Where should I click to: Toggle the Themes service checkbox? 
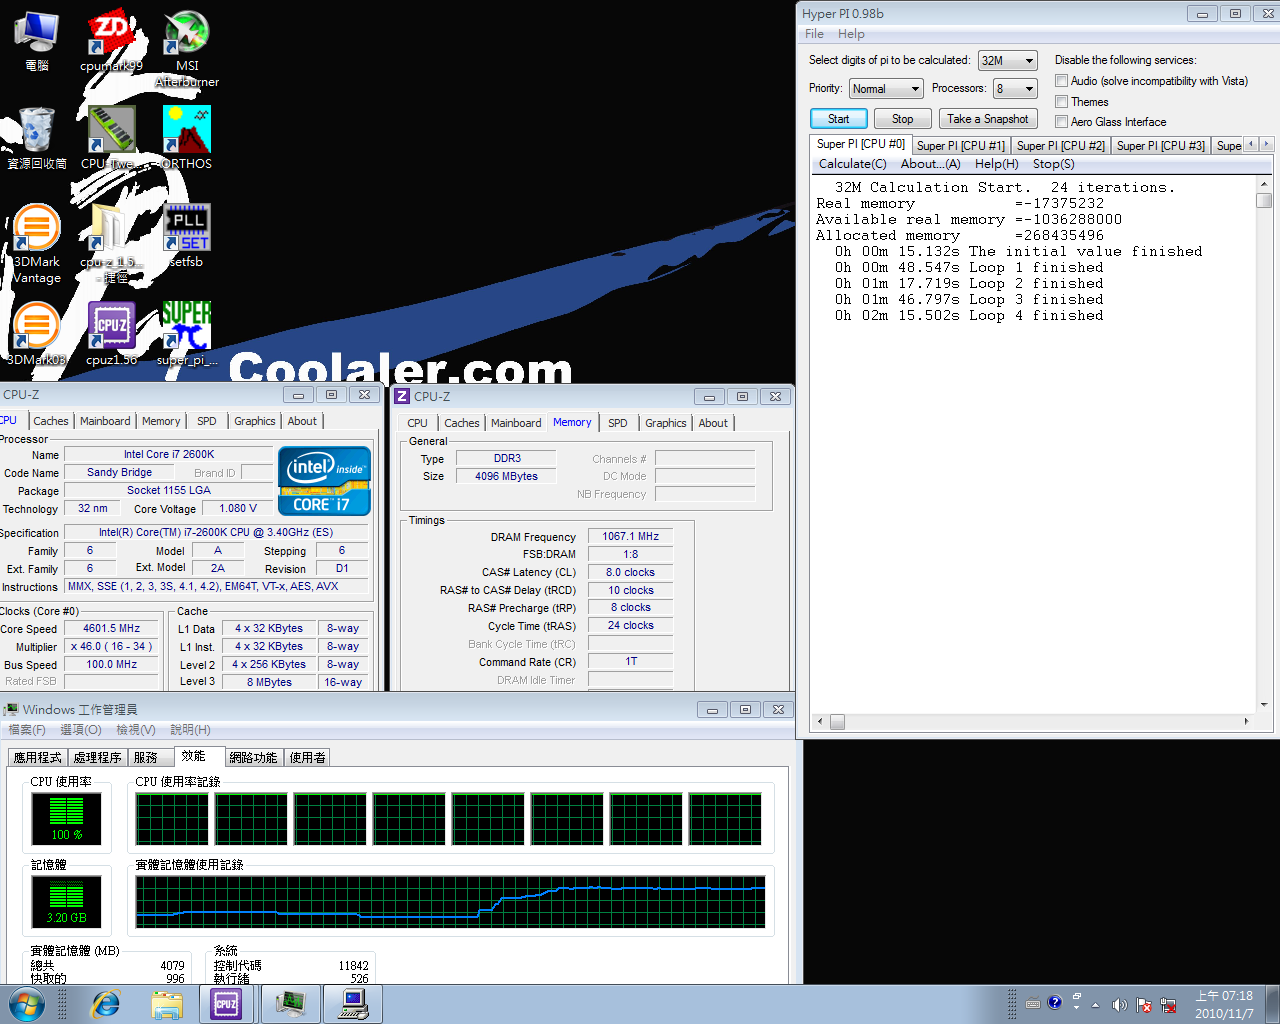[x=1061, y=102]
